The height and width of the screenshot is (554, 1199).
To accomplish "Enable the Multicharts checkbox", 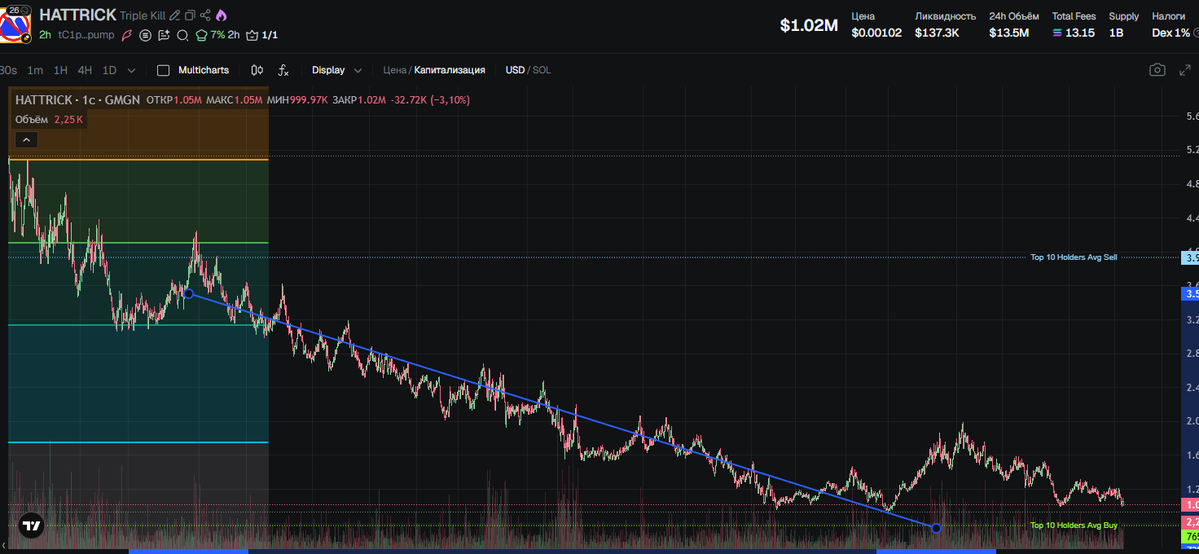I will point(164,70).
